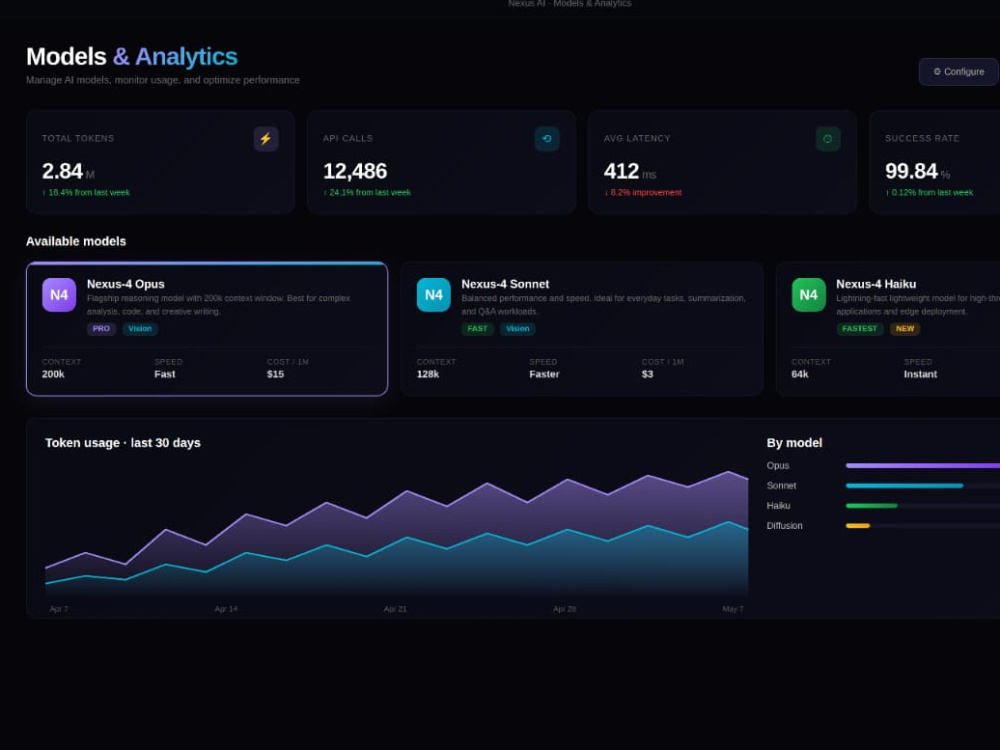Image resolution: width=1000 pixels, height=750 pixels.
Task: Click the Haiku usage bar in By model
Action: click(x=871, y=506)
